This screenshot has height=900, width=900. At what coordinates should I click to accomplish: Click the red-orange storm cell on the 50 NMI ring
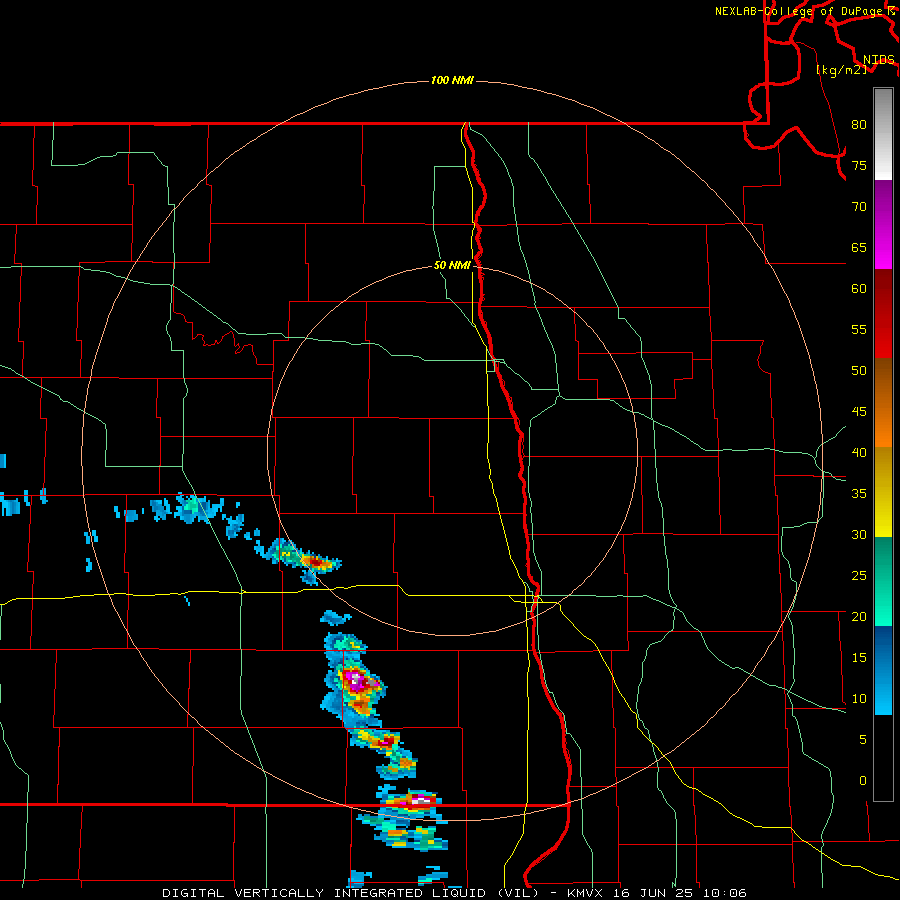pyautogui.click(x=316, y=562)
